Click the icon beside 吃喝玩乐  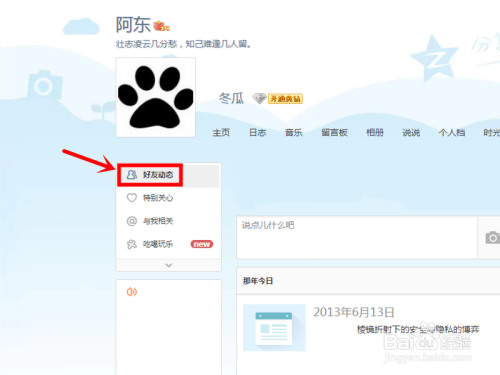132,244
